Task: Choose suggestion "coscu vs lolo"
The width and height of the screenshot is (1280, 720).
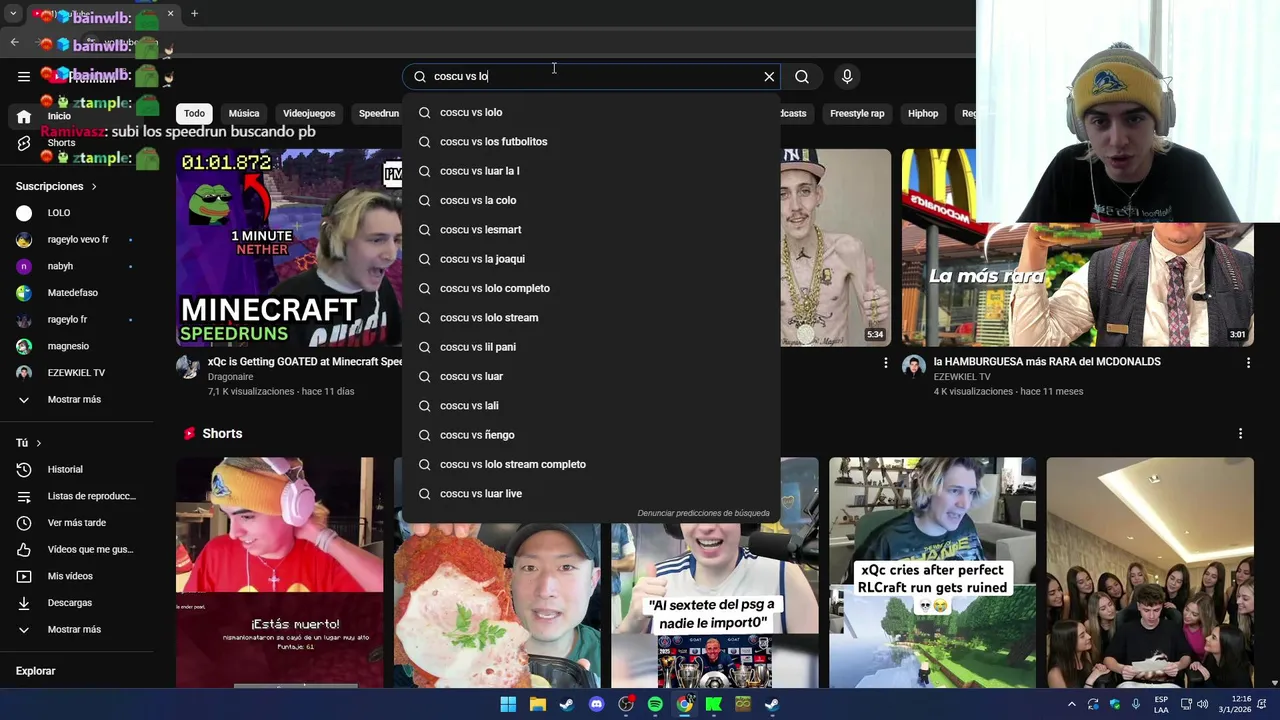Action: (591, 112)
